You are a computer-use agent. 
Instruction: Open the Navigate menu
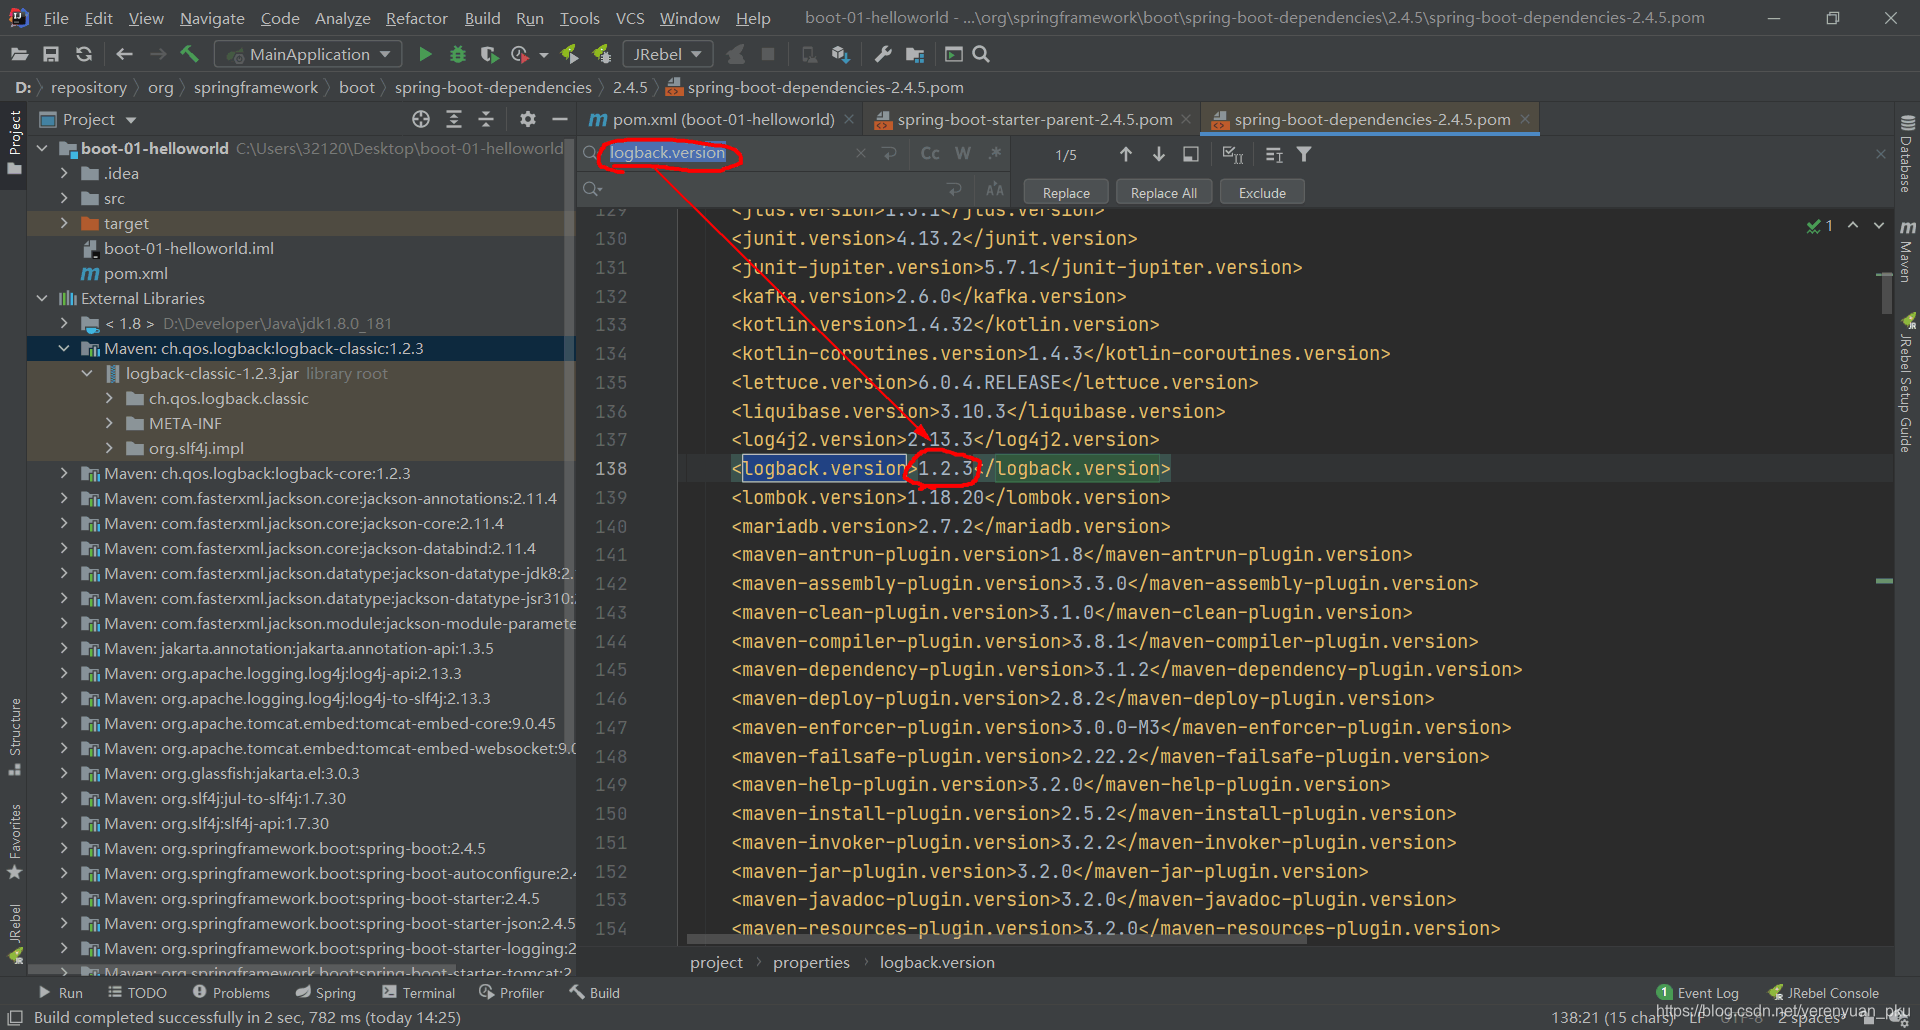(212, 18)
